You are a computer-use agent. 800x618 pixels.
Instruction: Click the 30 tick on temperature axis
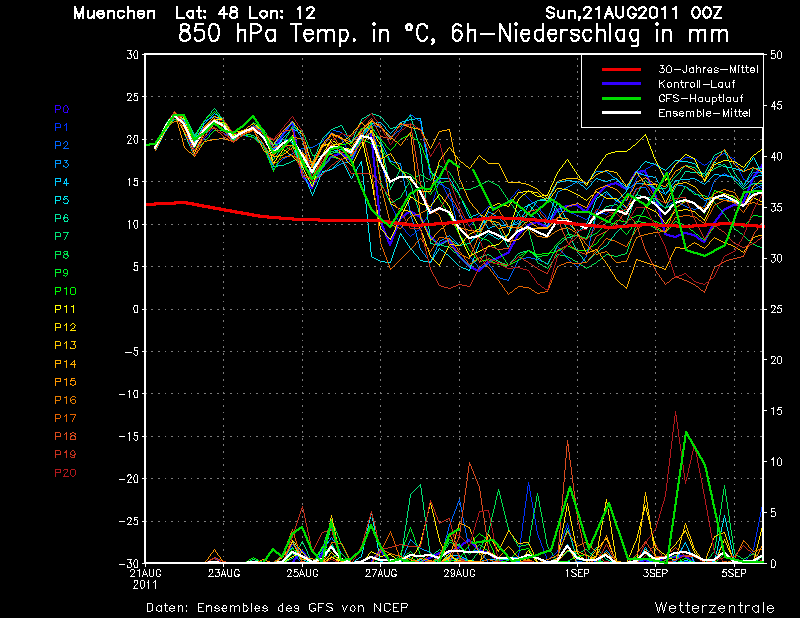[x=132, y=55]
